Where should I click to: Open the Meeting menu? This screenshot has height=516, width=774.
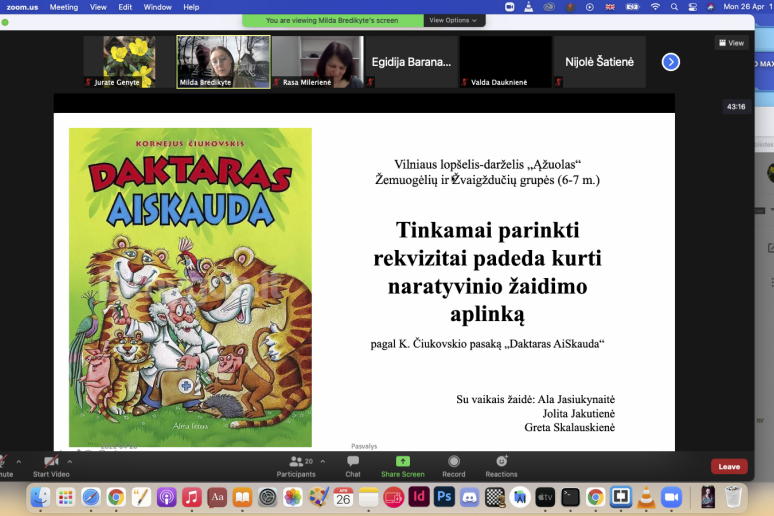pos(64,7)
